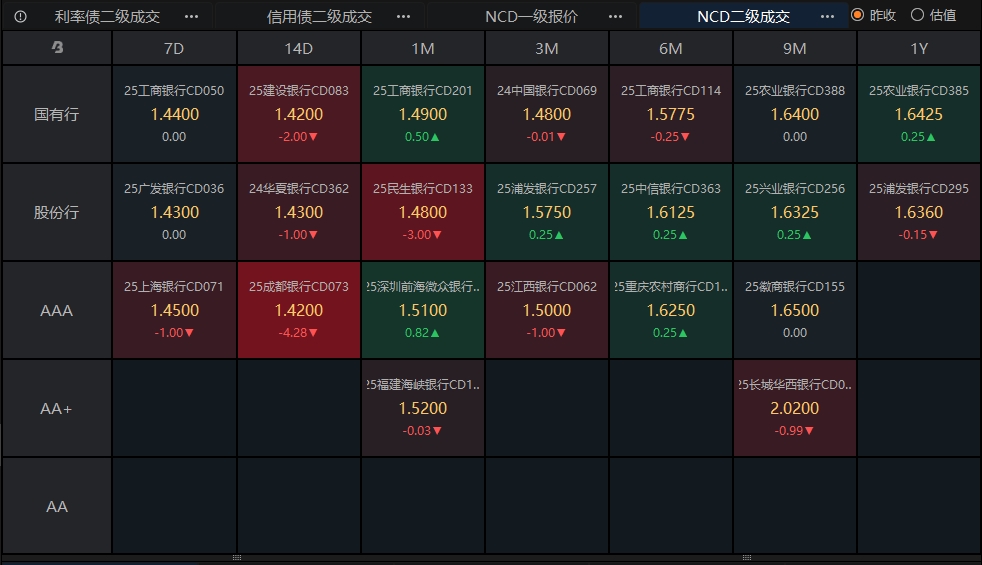
Task: Open the 25成都银行CD073 cell
Action: point(299,310)
